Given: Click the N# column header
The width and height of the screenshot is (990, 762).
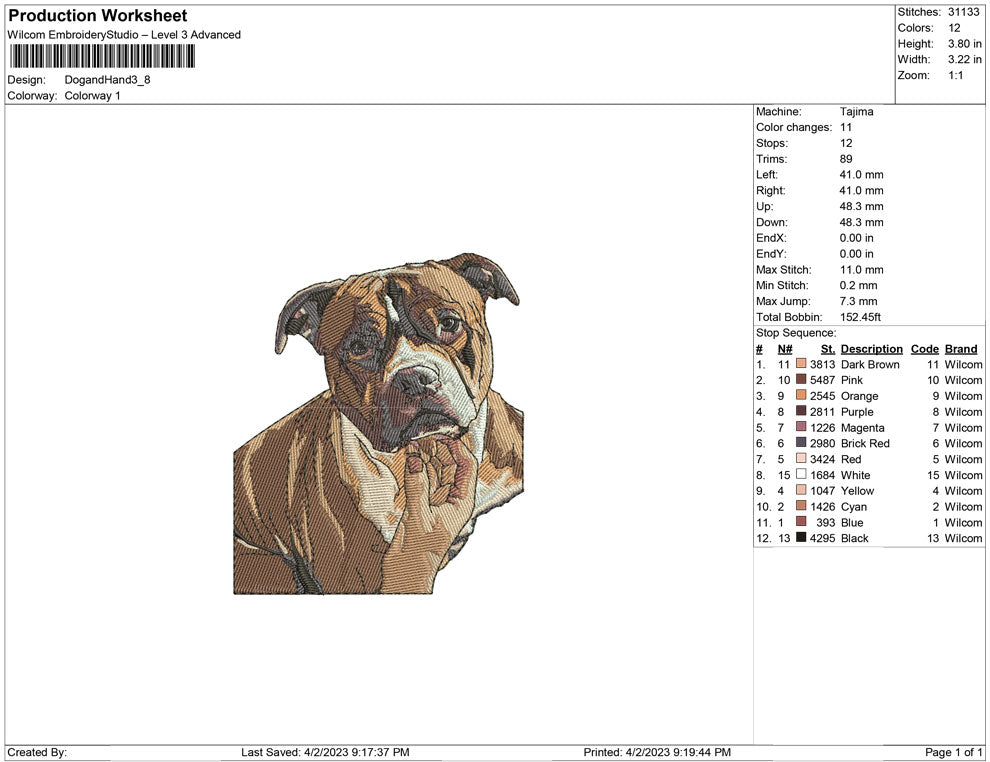Looking at the screenshot, I should [x=785, y=349].
